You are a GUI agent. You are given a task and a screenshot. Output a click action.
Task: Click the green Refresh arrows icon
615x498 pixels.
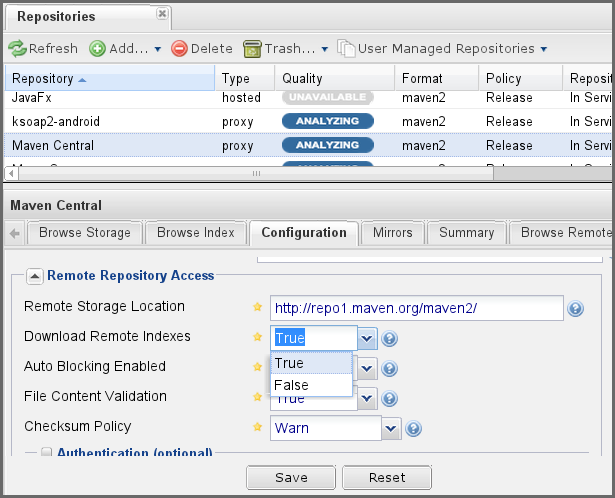(17, 49)
